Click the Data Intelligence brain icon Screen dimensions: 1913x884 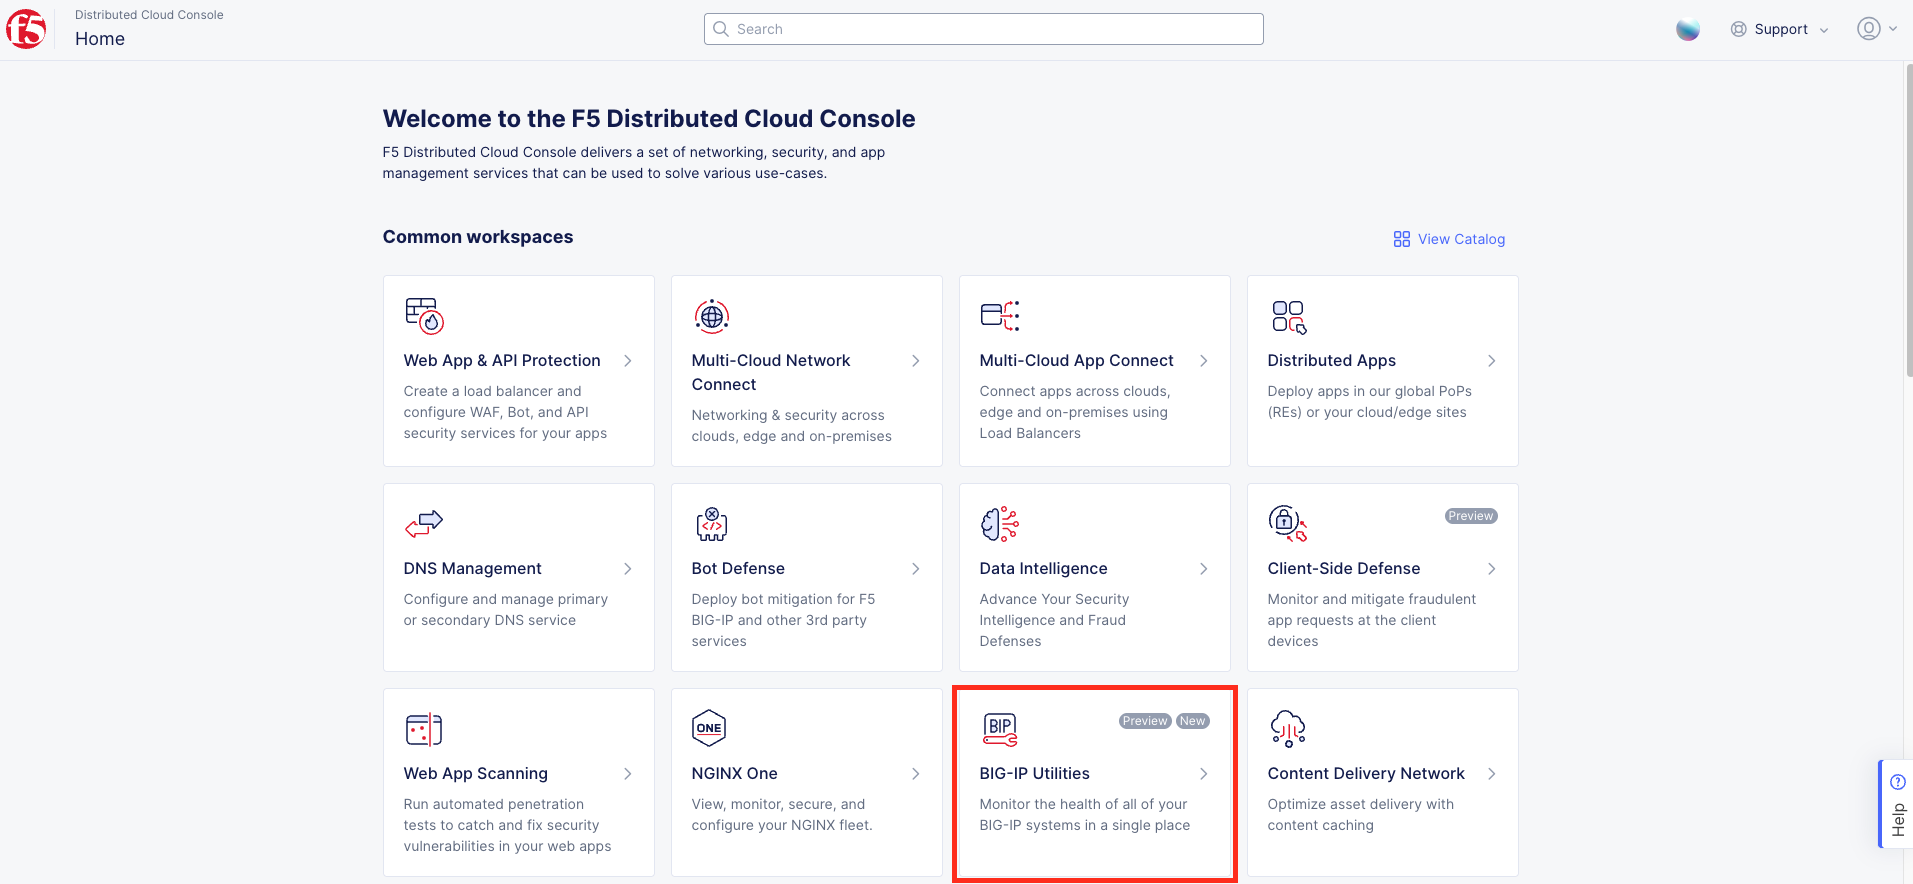(x=999, y=523)
